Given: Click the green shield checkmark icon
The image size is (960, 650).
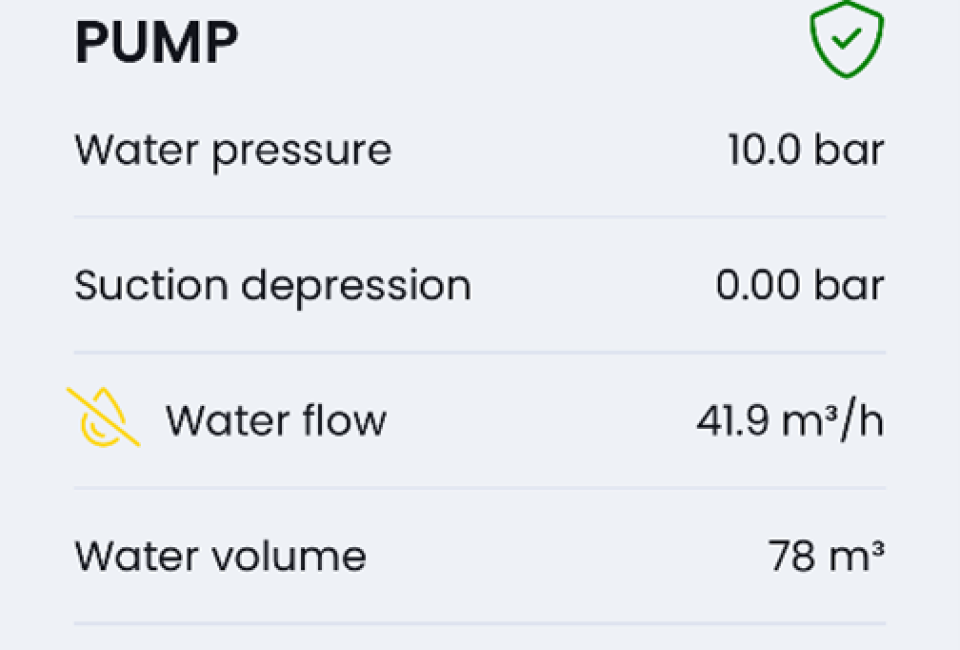Looking at the screenshot, I should coord(846,40).
